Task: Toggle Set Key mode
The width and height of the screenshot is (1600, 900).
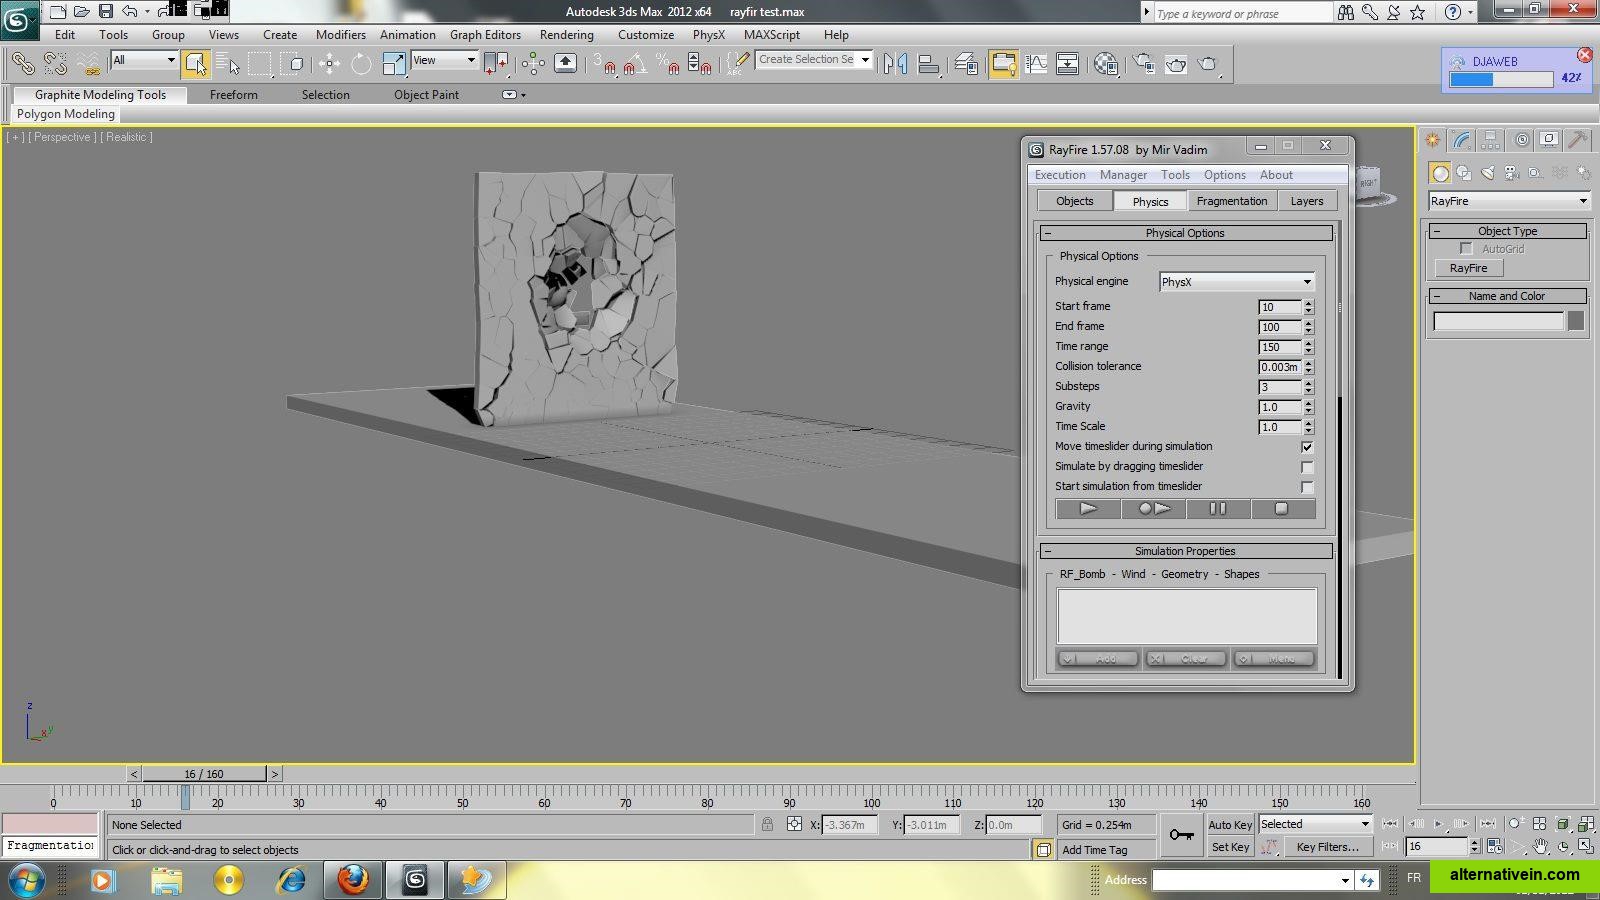Action: (1230, 847)
